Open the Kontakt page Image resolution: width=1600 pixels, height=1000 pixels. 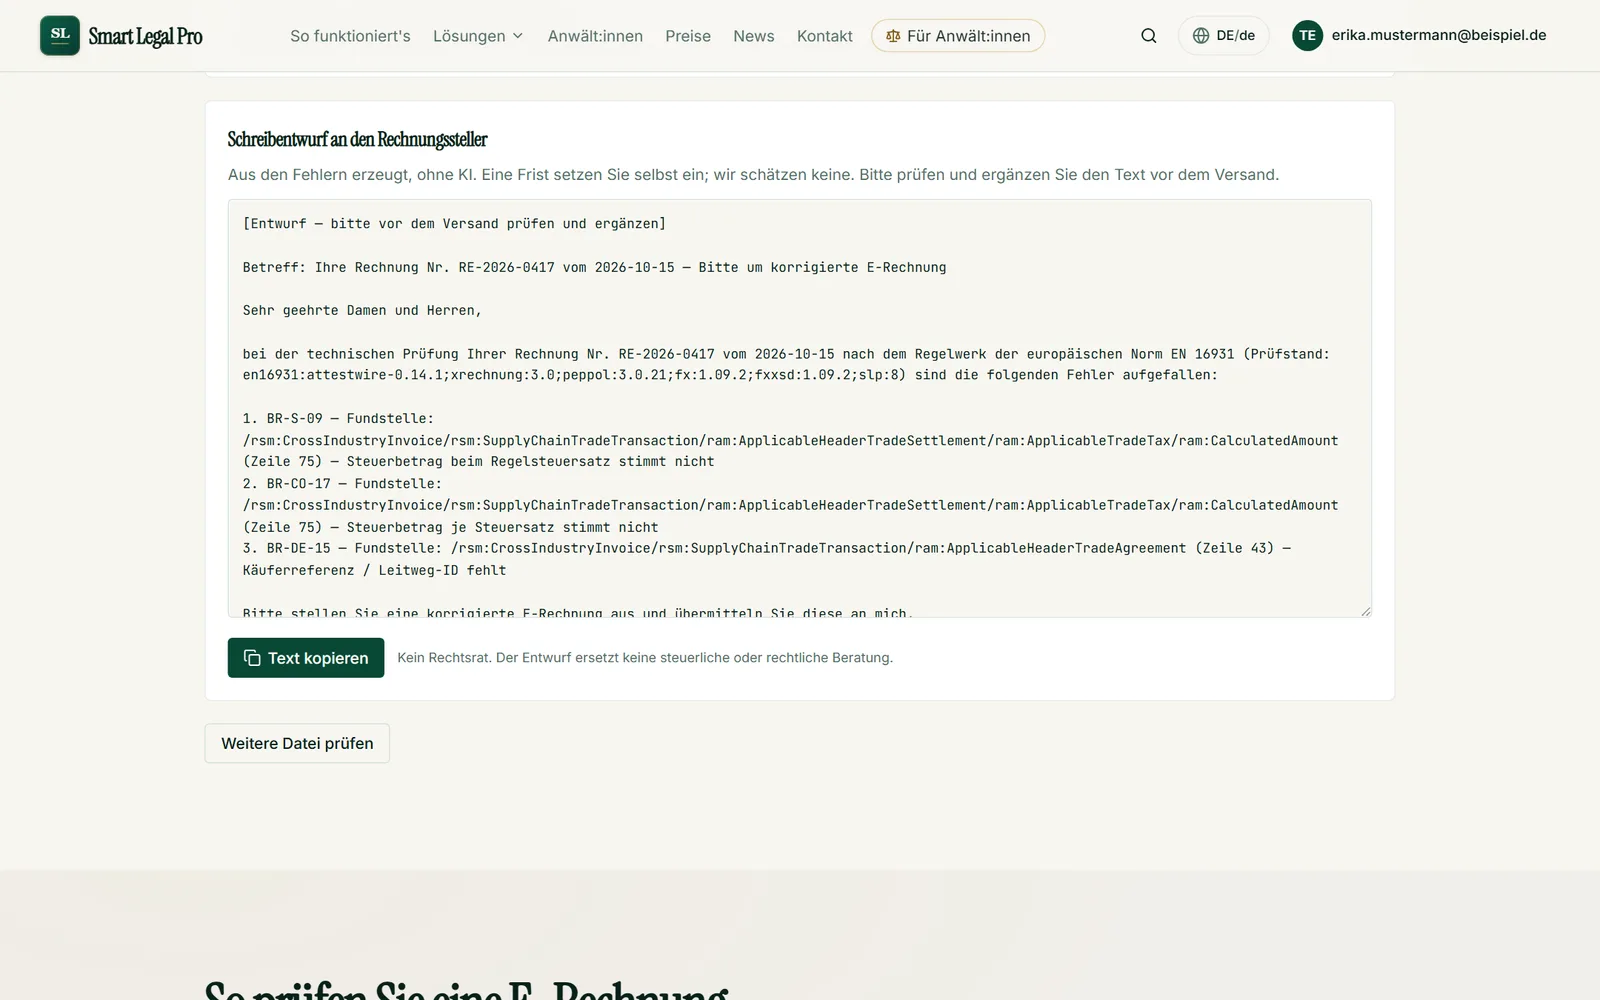tap(825, 36)
